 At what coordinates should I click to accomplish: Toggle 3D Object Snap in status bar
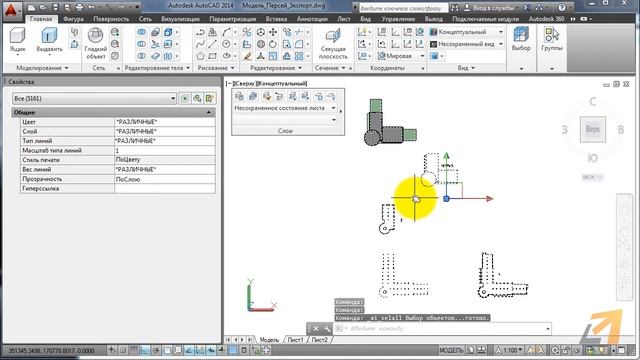(x=178, y=350)
